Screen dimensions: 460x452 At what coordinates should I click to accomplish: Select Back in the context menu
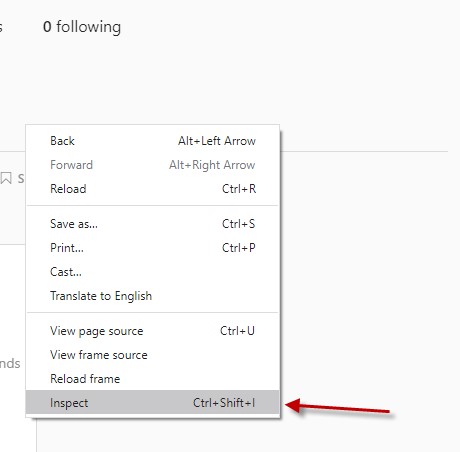[152, 141]
